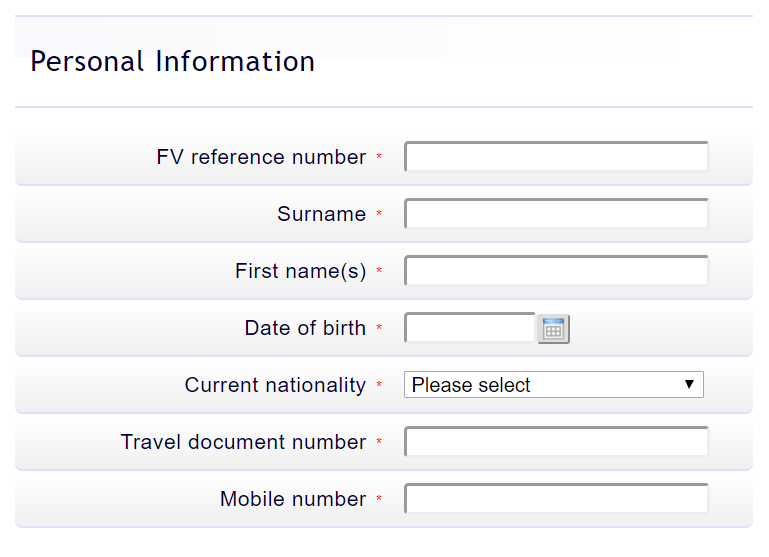Focus the Surname text box
769x557 pixels.
pyautogui.click(x=556, y=214)
